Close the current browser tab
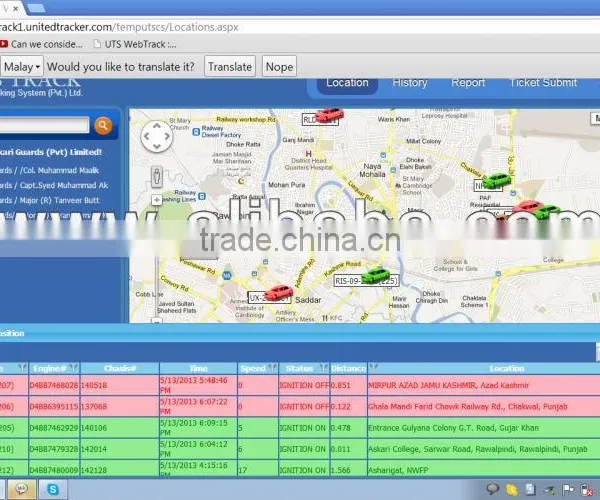Screen dimensions: 600x500 pos(16,8)
